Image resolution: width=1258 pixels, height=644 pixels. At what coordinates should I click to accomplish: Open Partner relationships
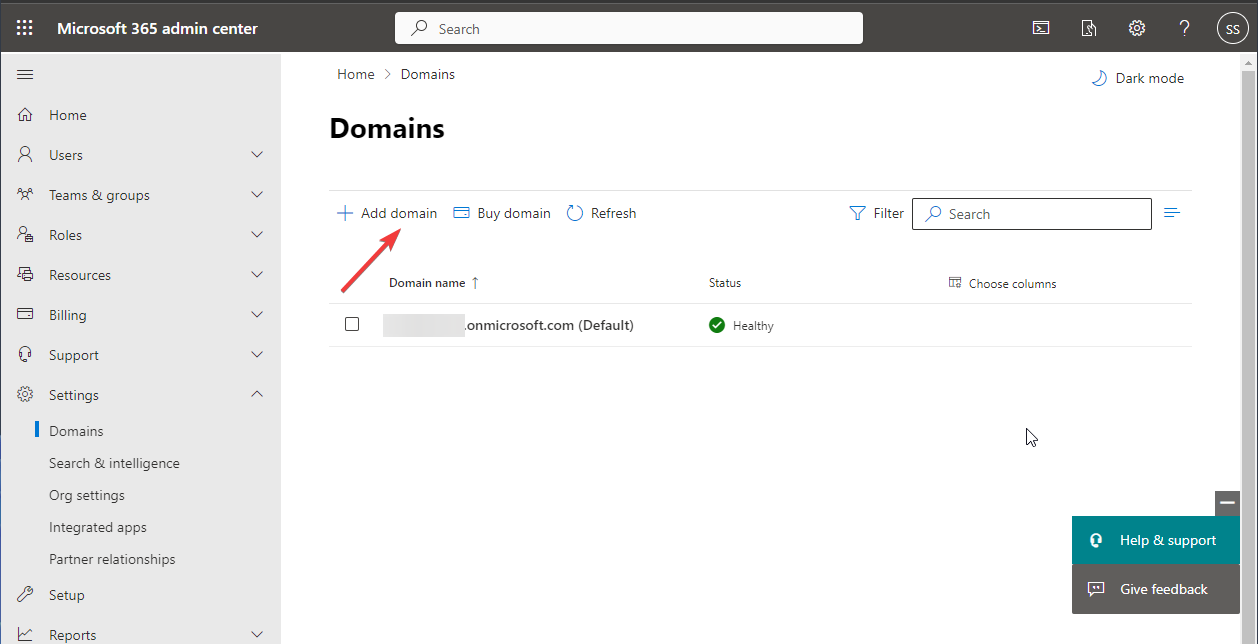tap(112, 559)
